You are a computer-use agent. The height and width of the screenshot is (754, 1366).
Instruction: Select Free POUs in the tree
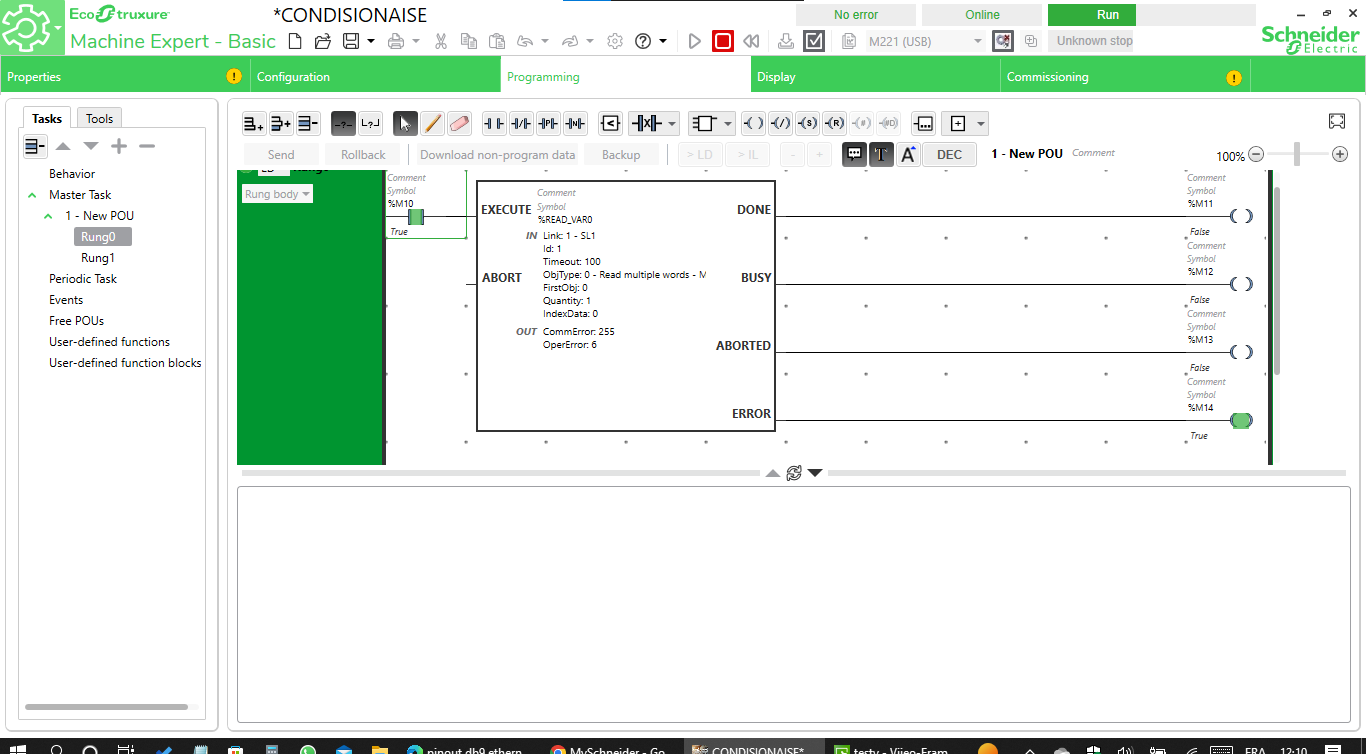coord(76,321)
